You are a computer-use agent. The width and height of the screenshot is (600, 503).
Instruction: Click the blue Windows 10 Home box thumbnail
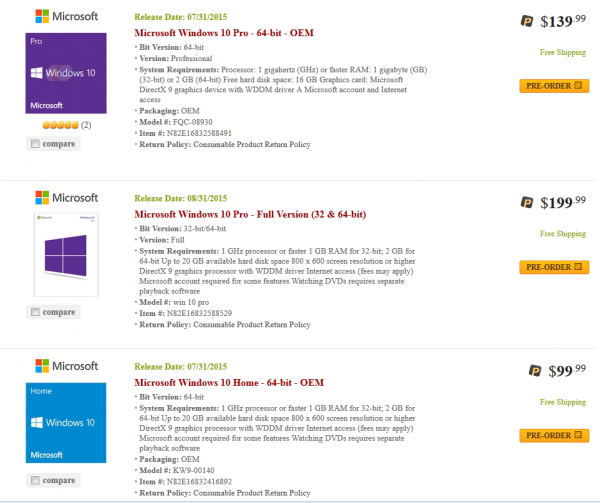[x=66, y=420]
